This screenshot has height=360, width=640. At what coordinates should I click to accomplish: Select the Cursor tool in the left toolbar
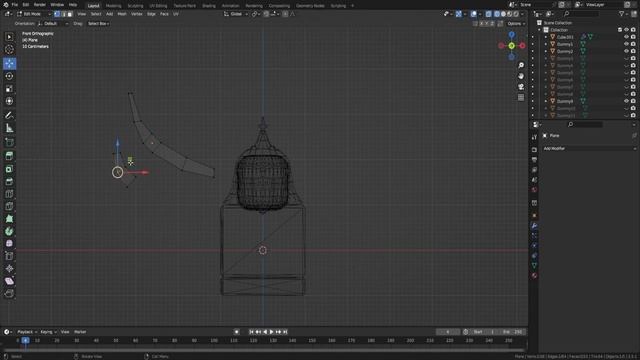point(9,49)
